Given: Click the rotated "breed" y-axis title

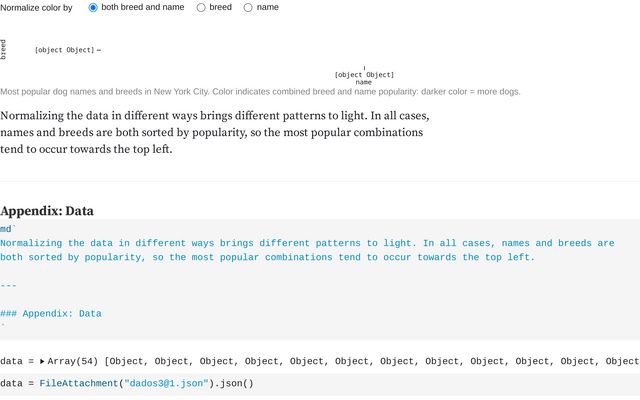Looking at the screenshot, I should 4,48.
